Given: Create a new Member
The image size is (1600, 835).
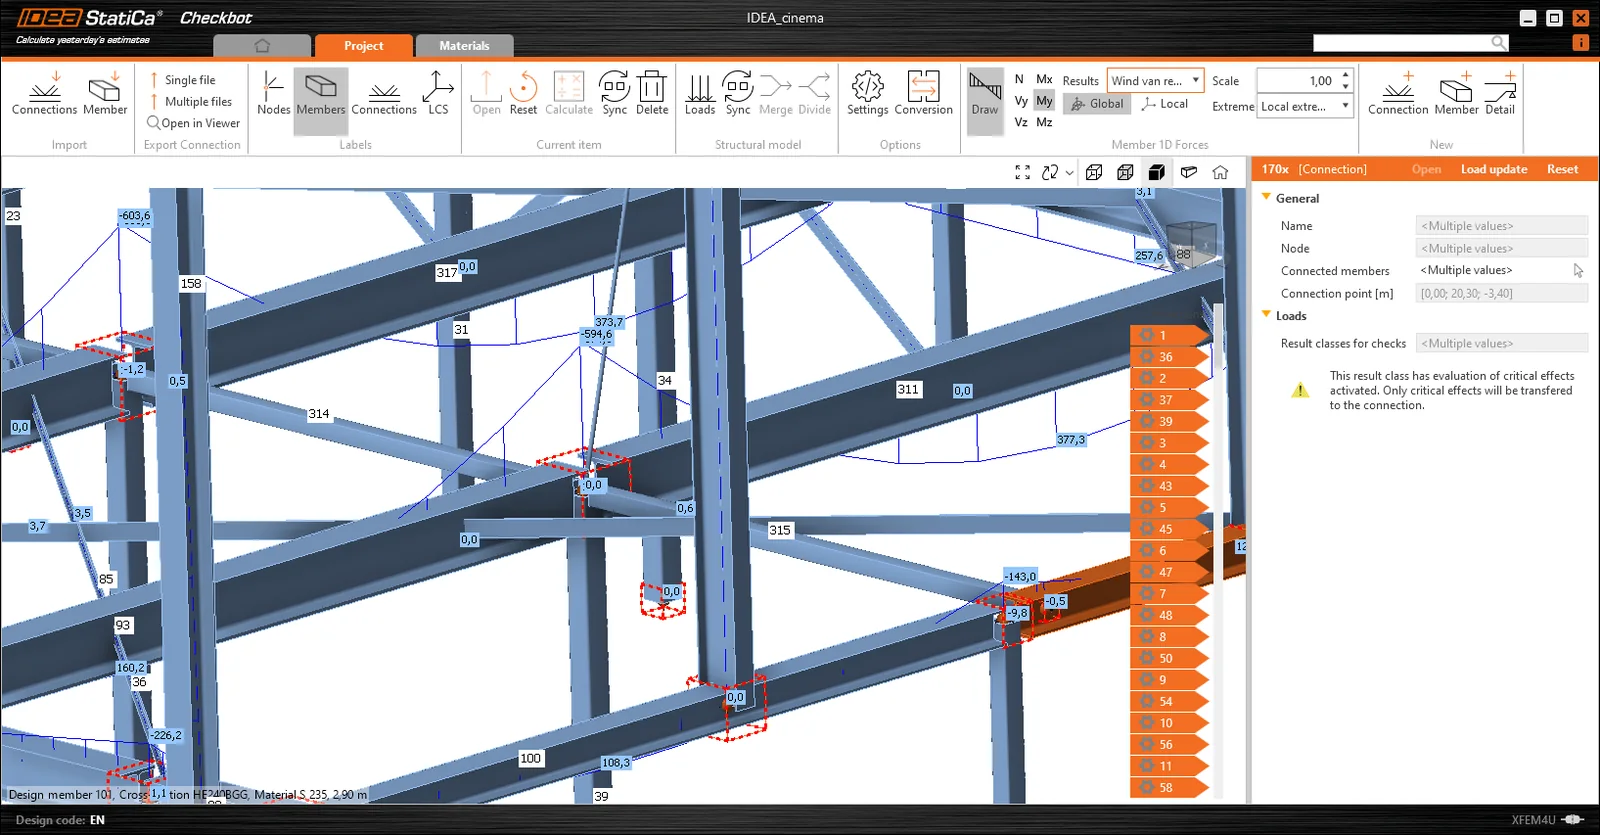Looking at the screenshot, I should [x=1456, y=93].
